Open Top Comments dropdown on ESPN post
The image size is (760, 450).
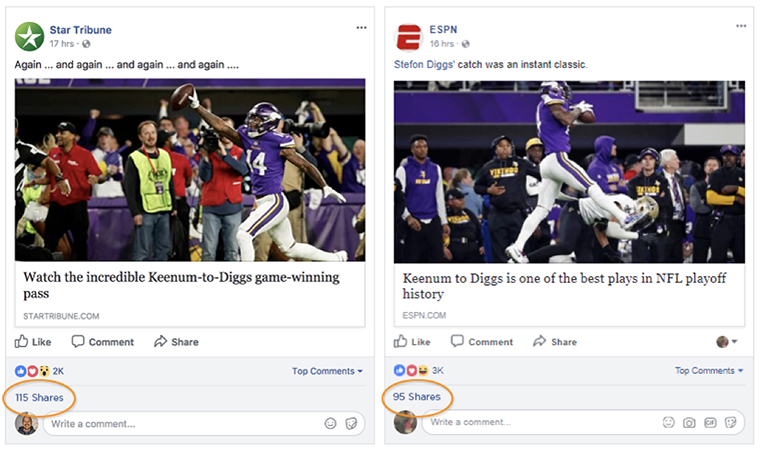(709, 371)
